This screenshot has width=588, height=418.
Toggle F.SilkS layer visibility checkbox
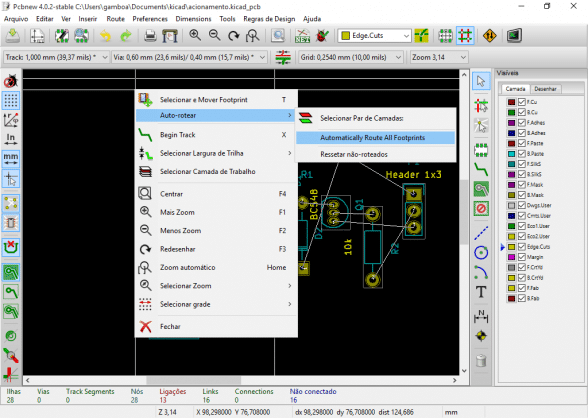(x=522, y=164)
